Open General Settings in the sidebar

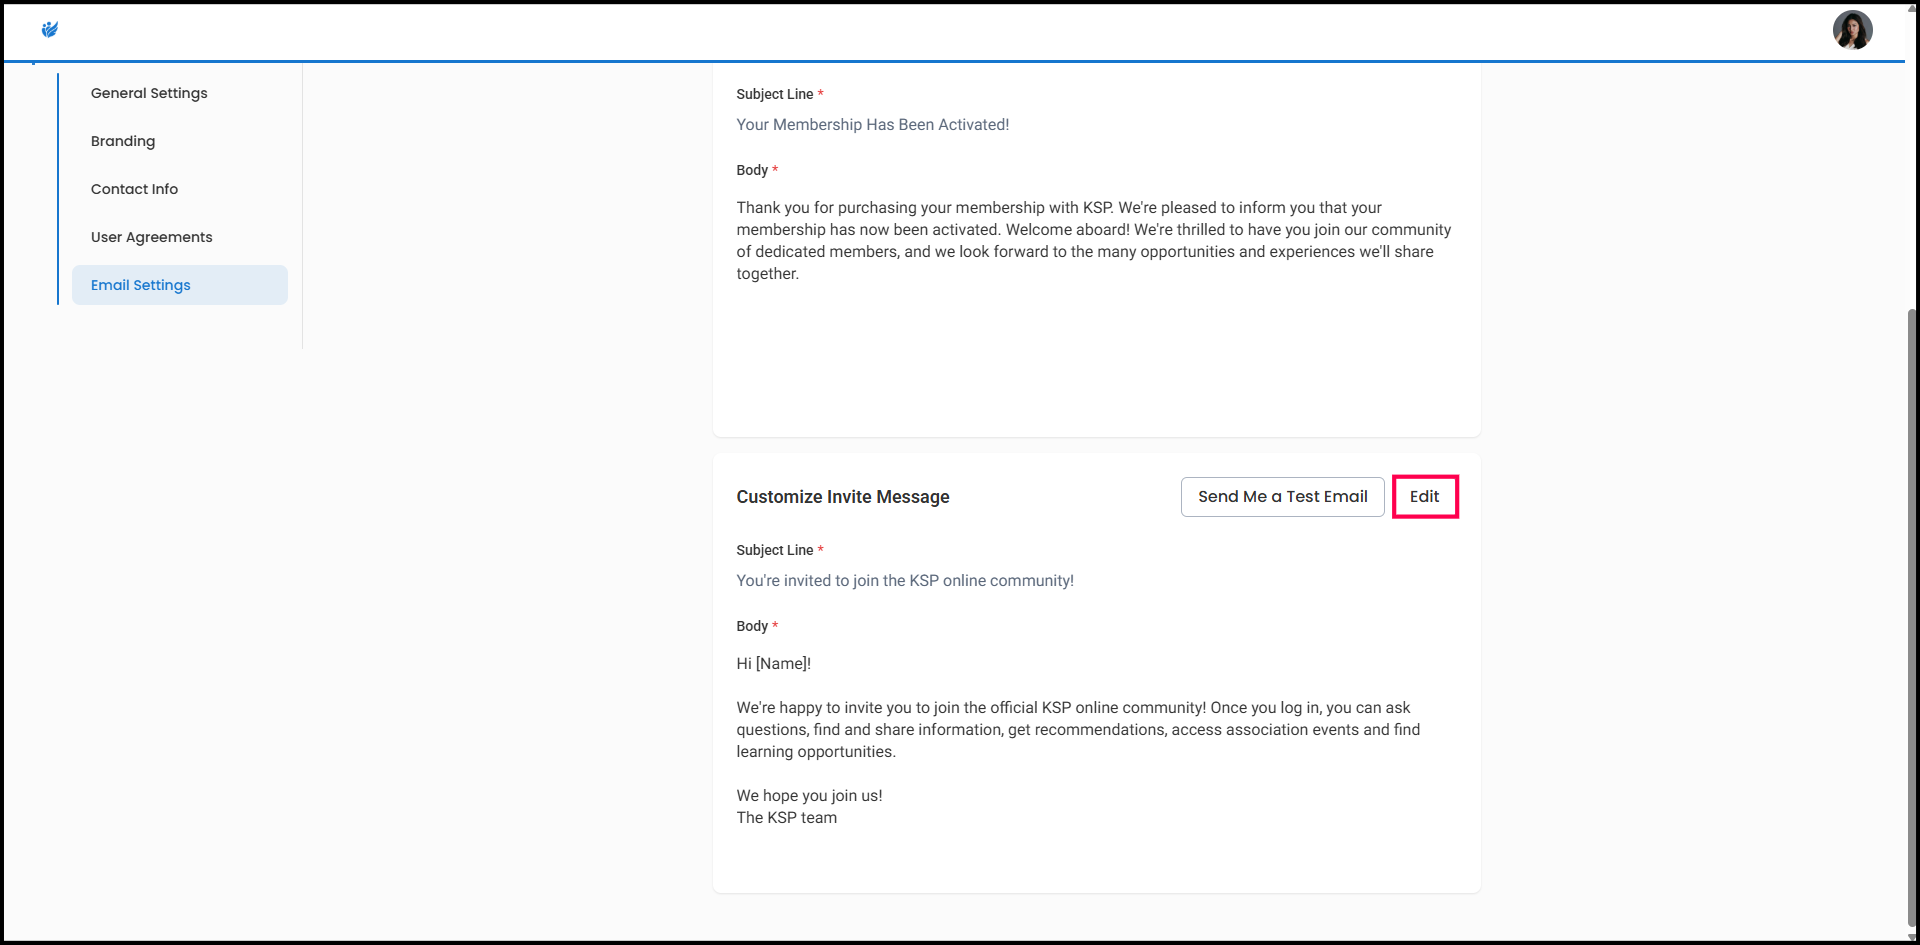click(149, 93)
